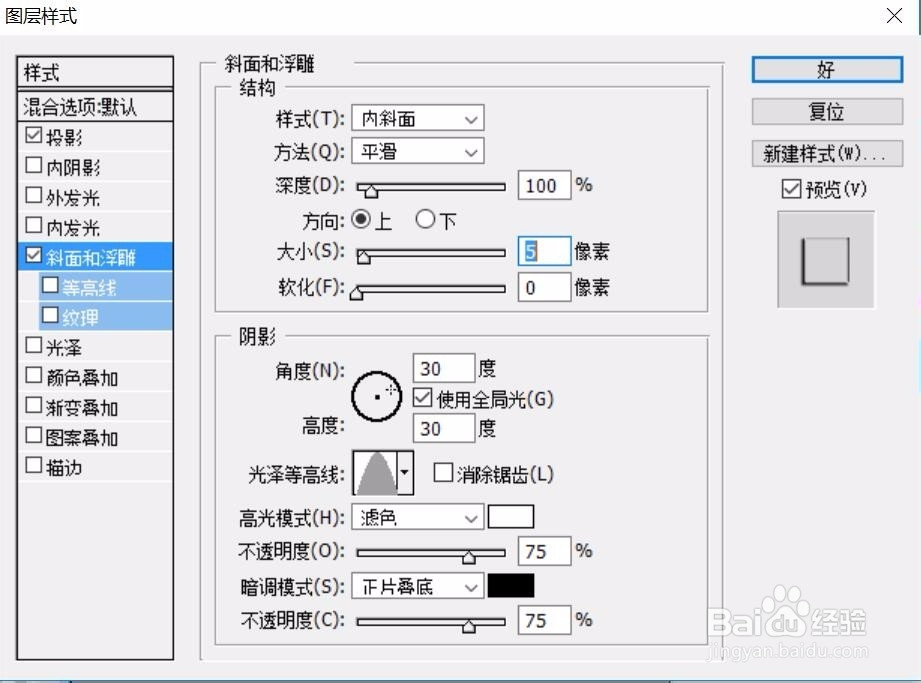Click the 软化 value field 0
Image resolution: width=921 pixels, height=683 pixels.
(x=544, y=287)
